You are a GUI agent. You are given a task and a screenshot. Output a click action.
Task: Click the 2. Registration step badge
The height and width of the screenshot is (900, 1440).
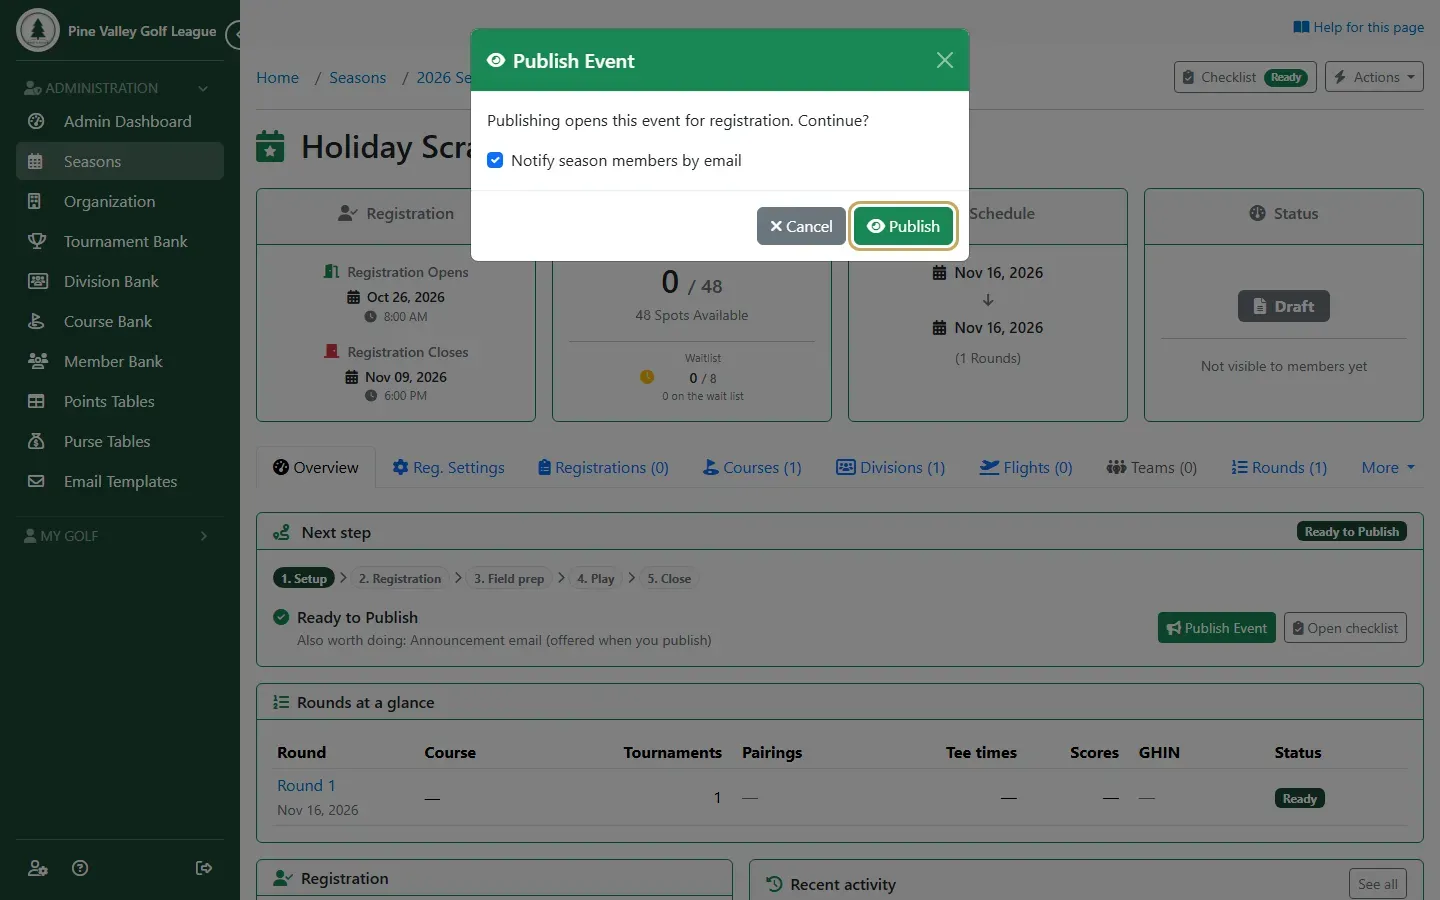[400, 578]
